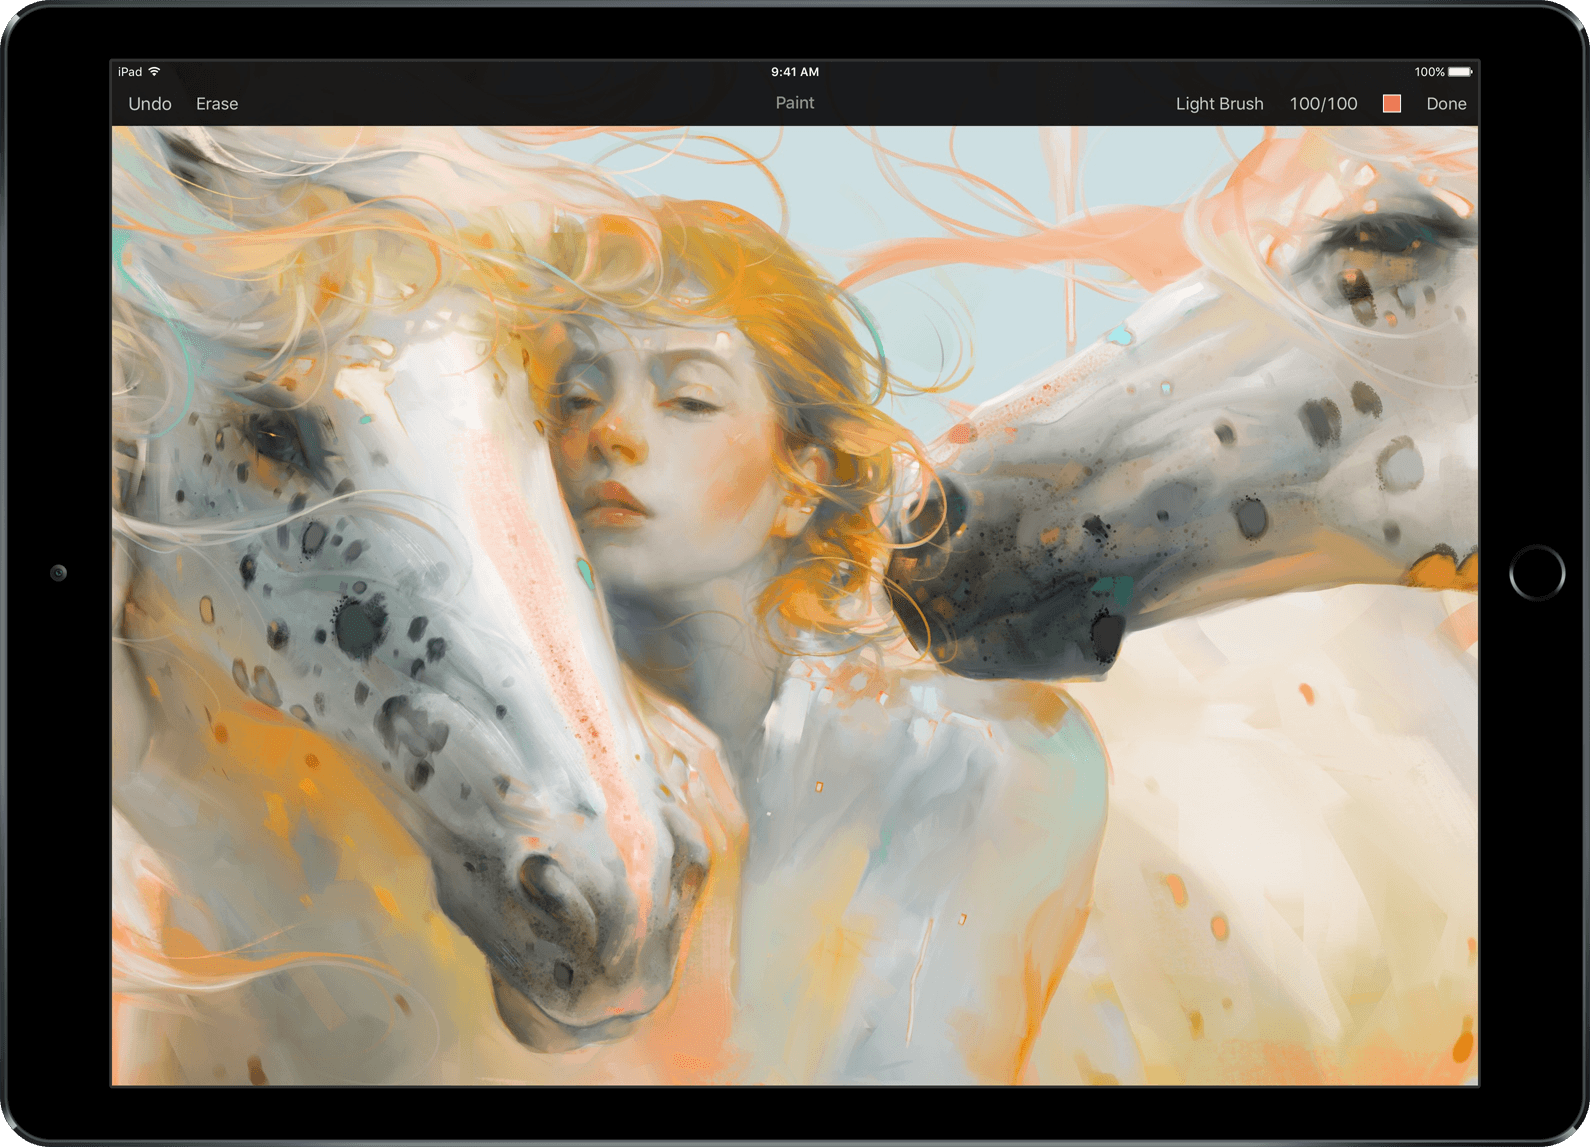Click the Wi-Fi icon in the status bar
Screen dimensions: 1590x1147
[154, 72]
